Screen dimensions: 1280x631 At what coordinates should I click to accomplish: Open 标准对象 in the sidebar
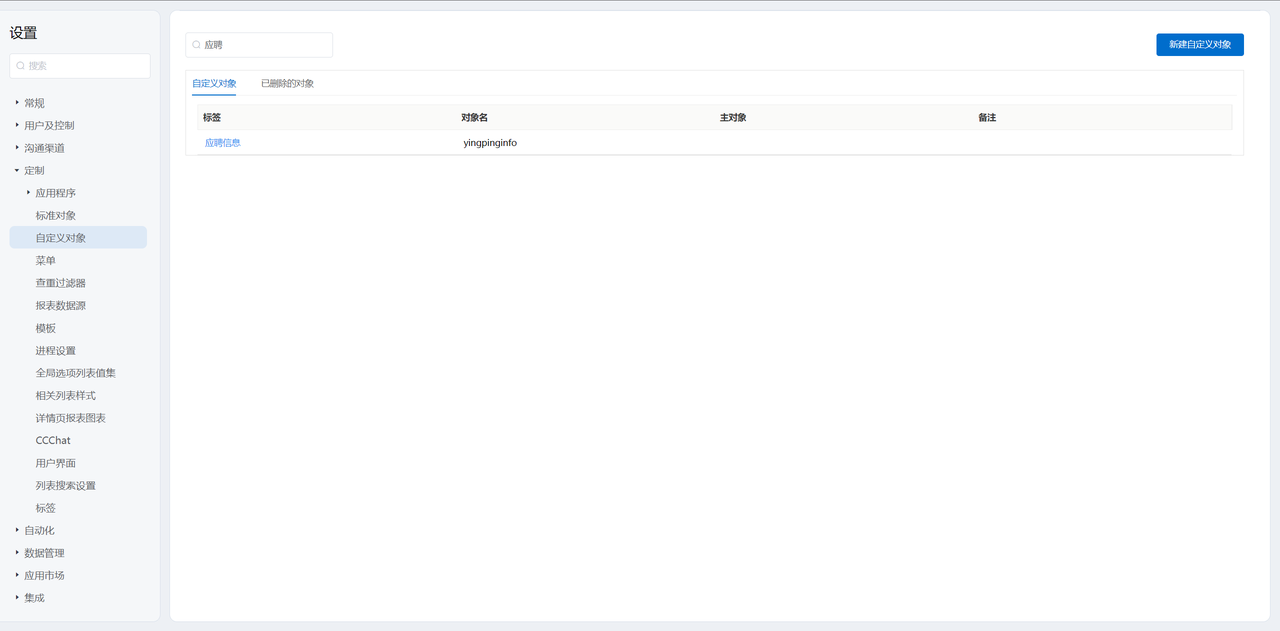(56, 216)
